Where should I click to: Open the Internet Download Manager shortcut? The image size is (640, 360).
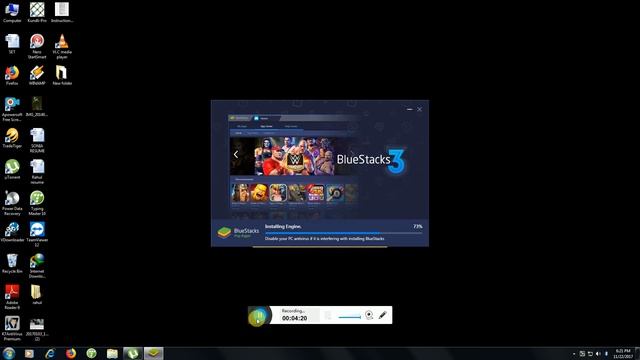(37, 266)
